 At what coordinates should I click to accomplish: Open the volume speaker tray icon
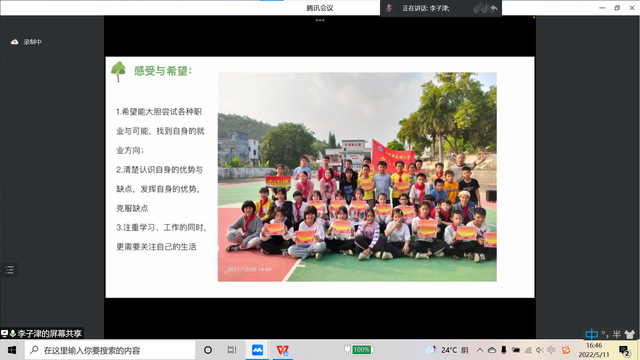point(540,350)
